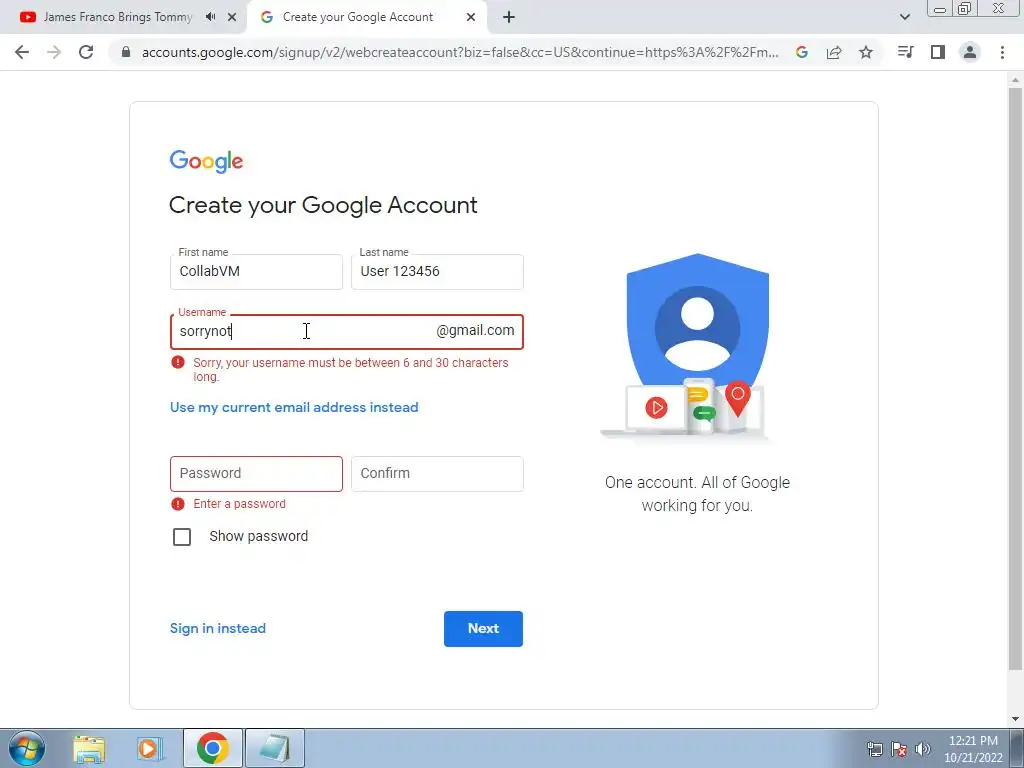Click the Confirm password field
The height and width of the screenshot is (768, 1024).
(x=437, y=473)
